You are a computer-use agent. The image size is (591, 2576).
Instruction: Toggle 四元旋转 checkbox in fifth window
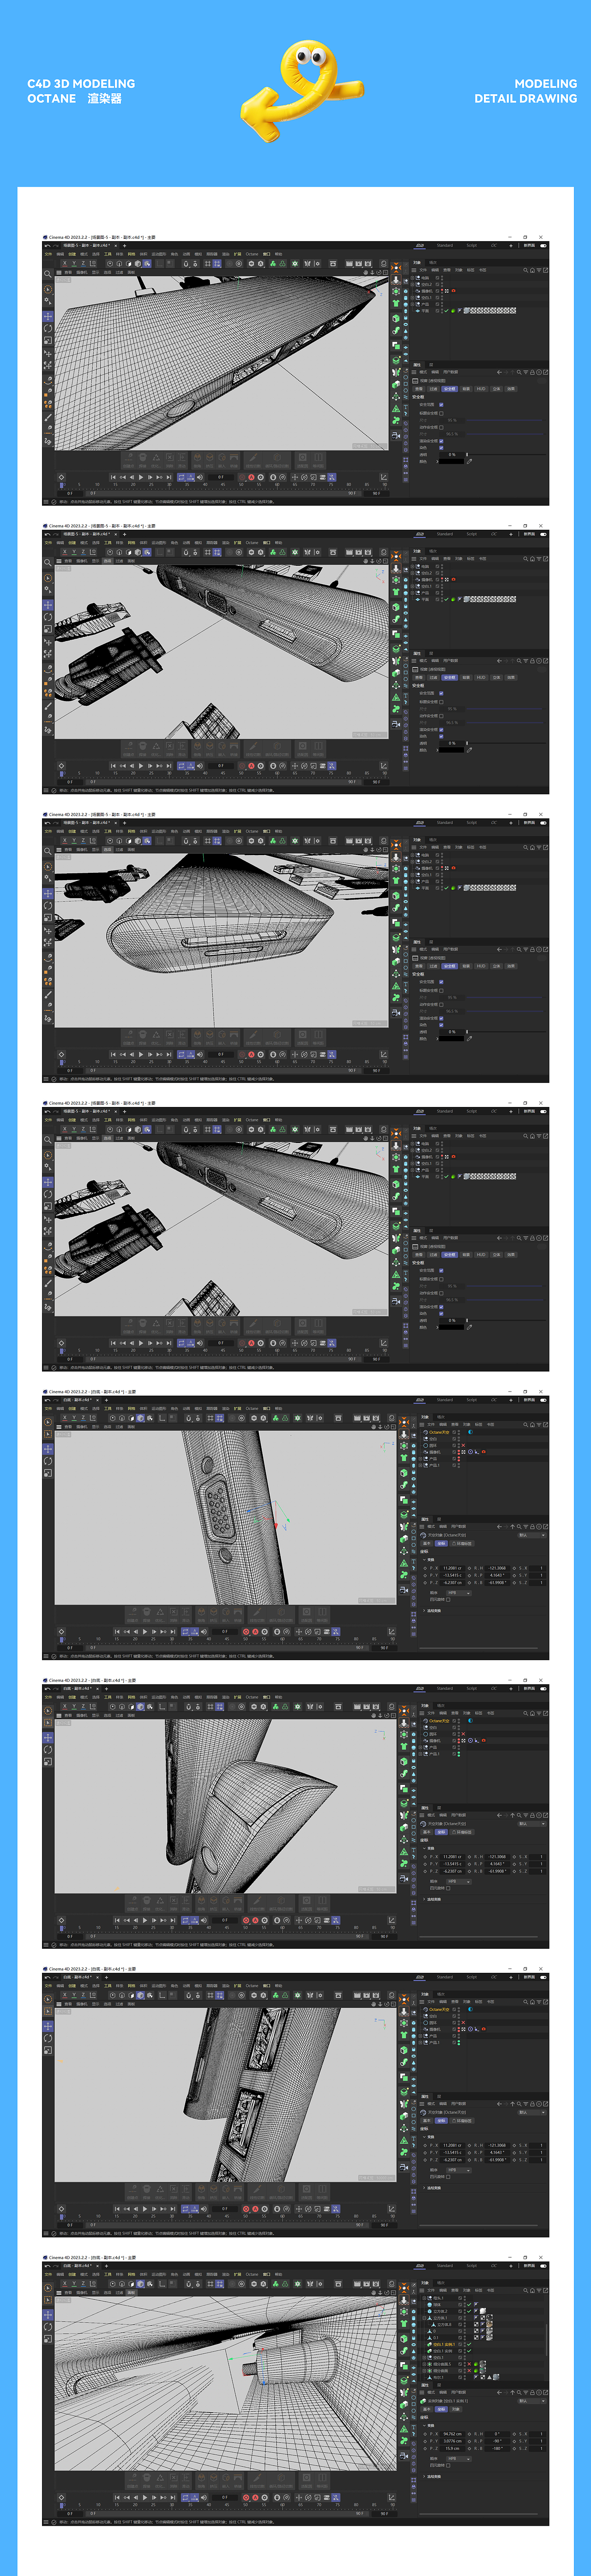tap(448, 1600)
